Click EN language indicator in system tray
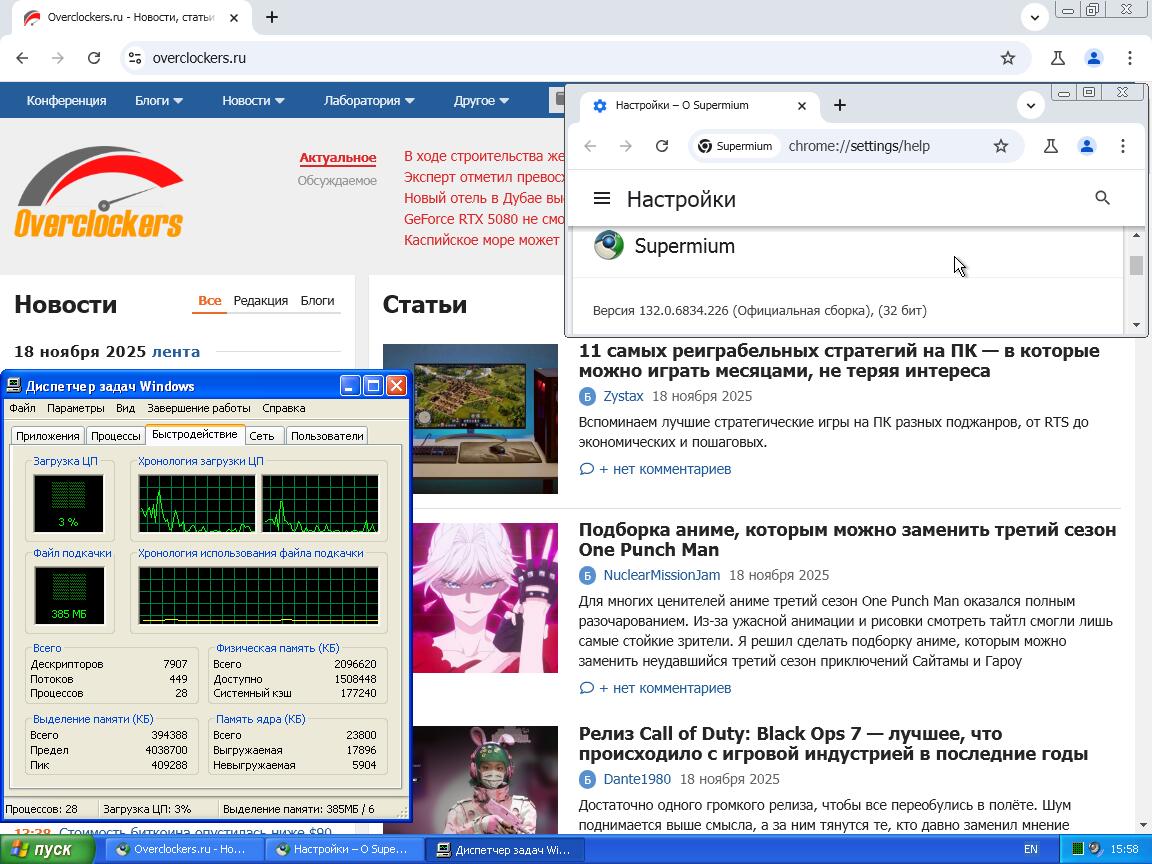Image resolution: width=1152 pixels, height=864 pixels. 1031,849
